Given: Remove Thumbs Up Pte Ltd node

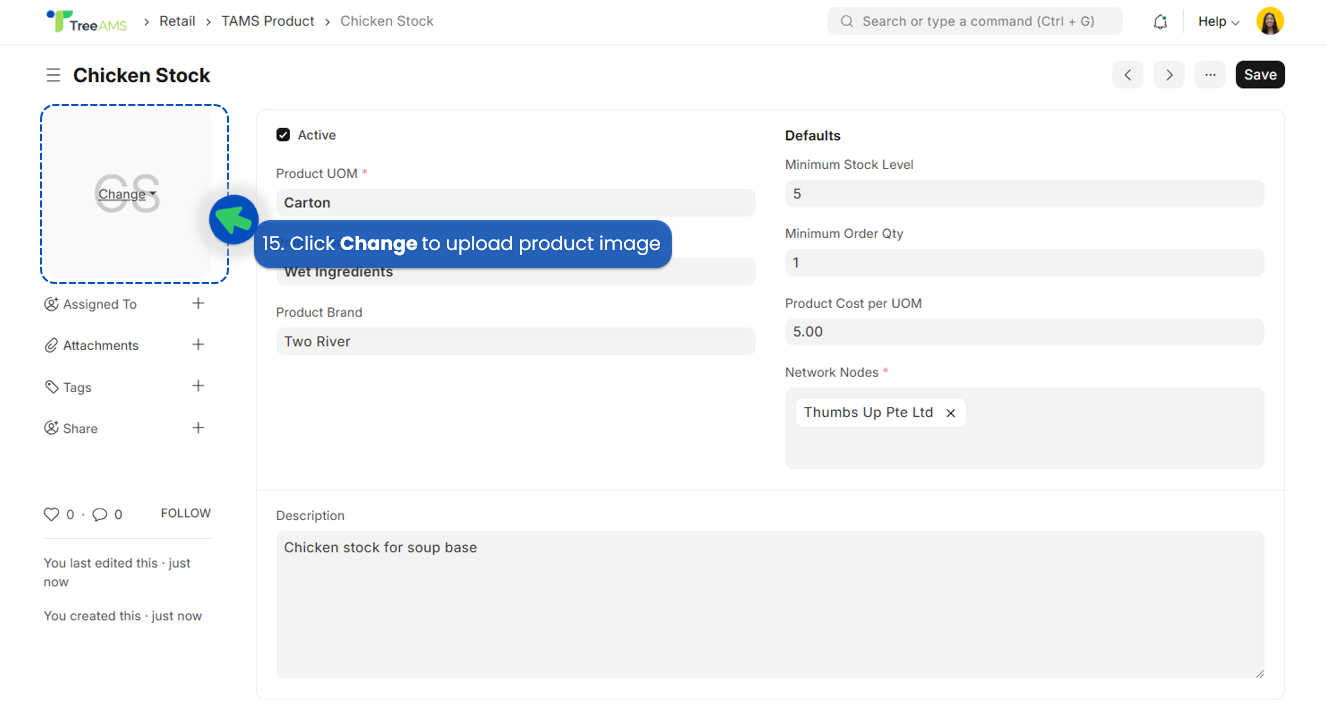Looking at the screenshot, I should 951,413.
